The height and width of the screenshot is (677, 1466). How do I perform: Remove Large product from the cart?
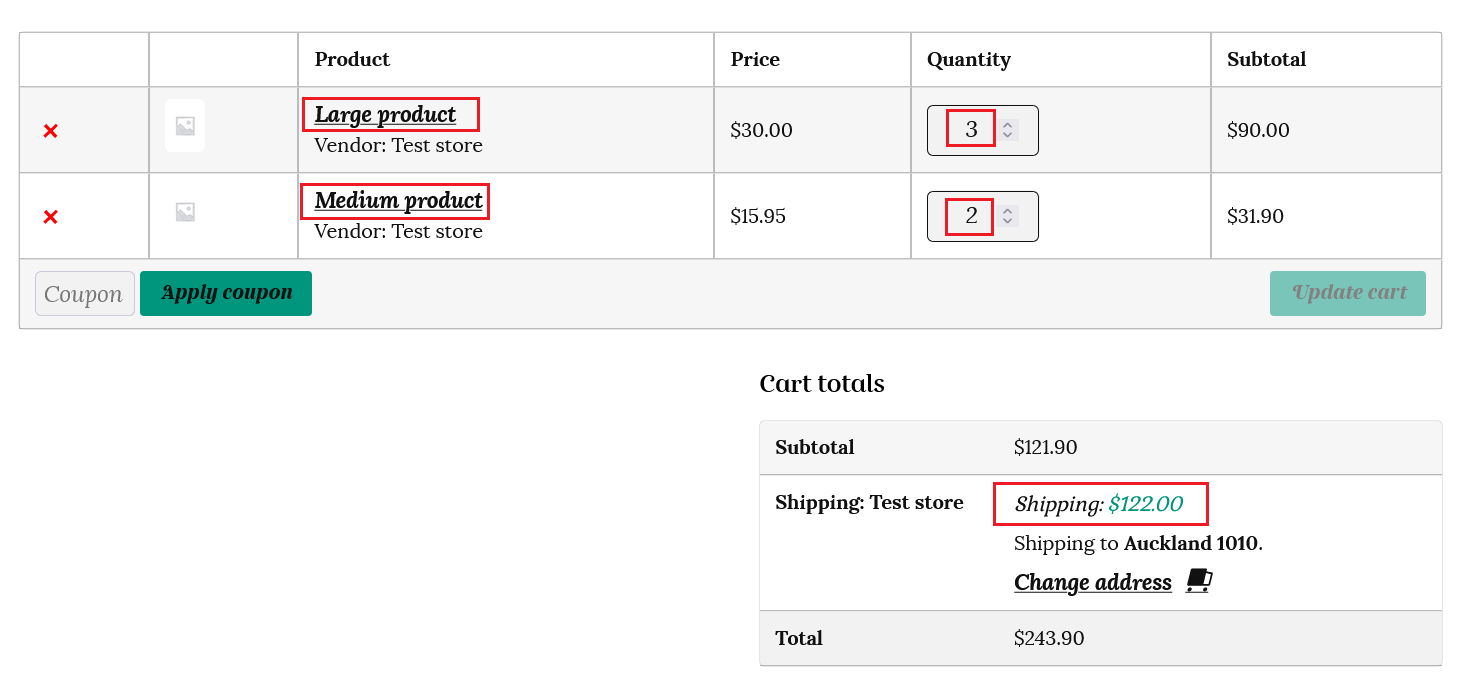tap(50, 131)
